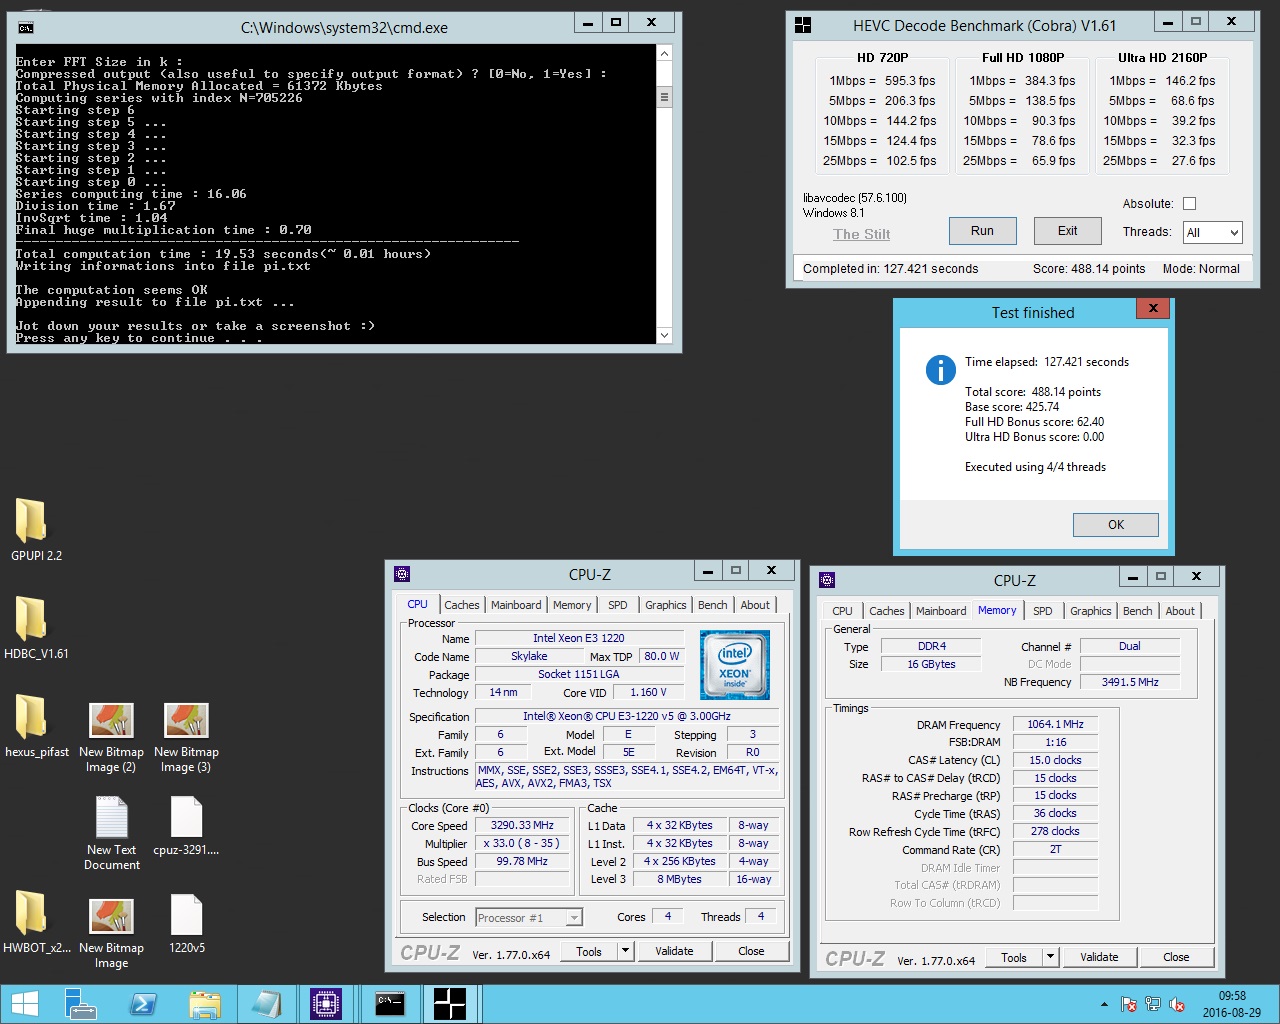Click Validate in right CPU-Z window
Image resolution: width=1280 pixels, height=1024 pixels.
[x=1099, y=957]
